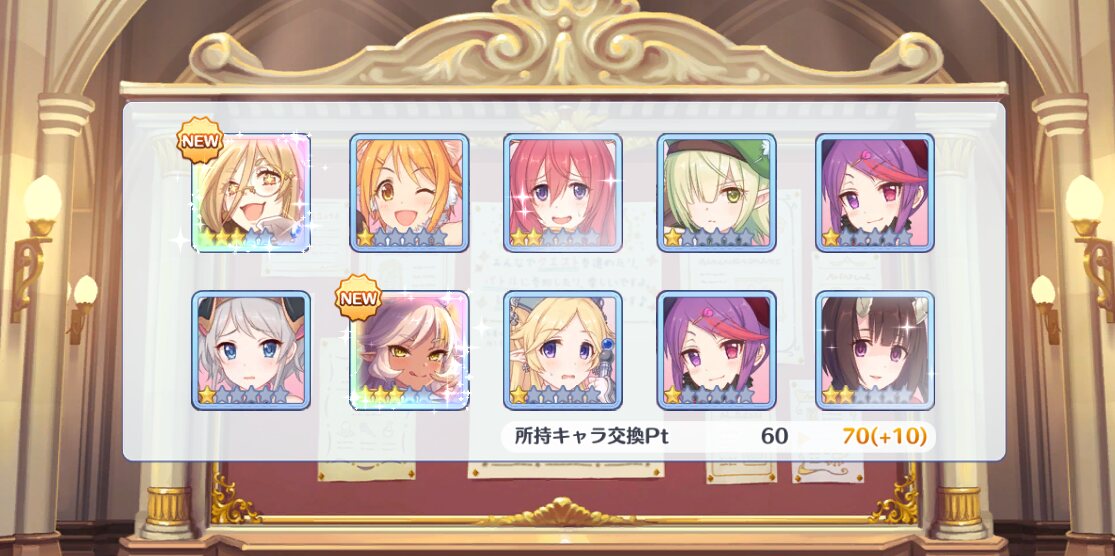The height and width of the screenshot is (556, 1115).
Task: Click the NEW badge on glasses girl
Action: click(201, 140)
